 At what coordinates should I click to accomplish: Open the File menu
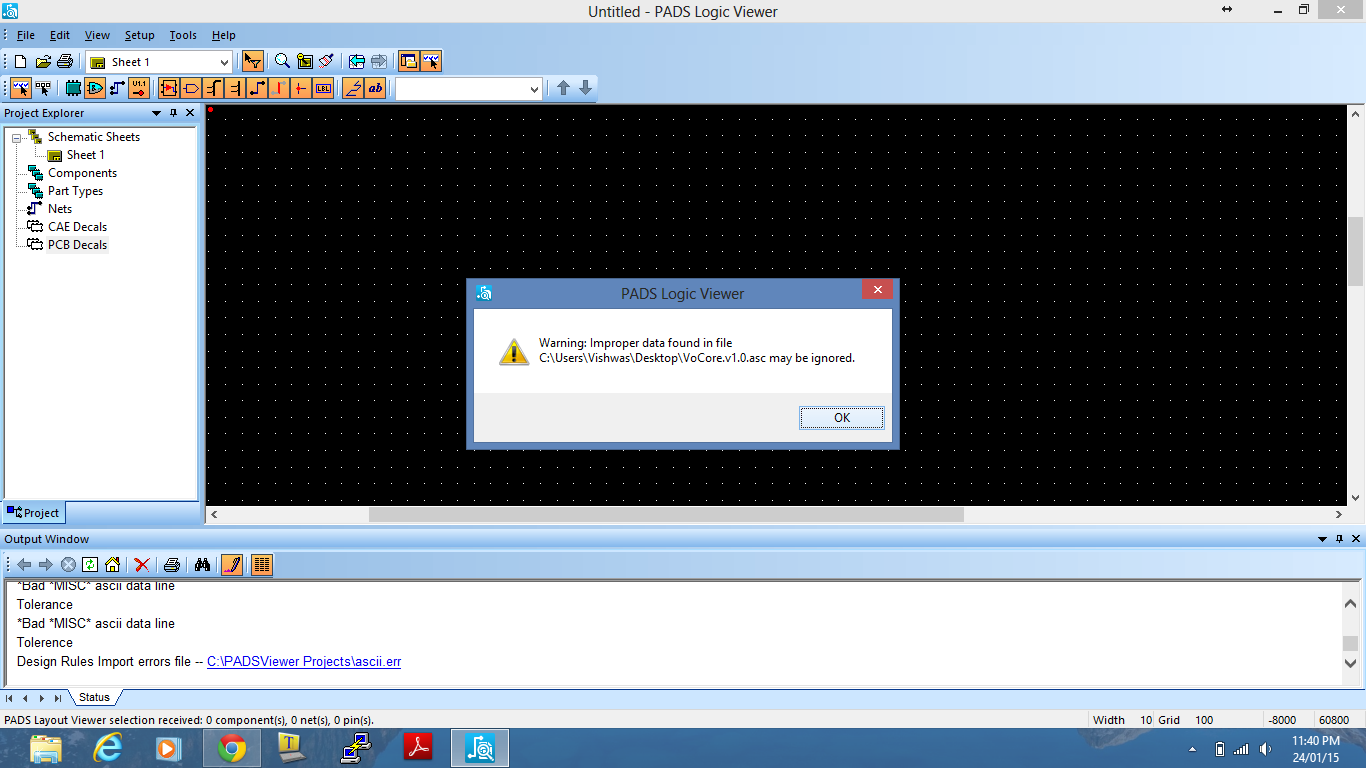25,35
